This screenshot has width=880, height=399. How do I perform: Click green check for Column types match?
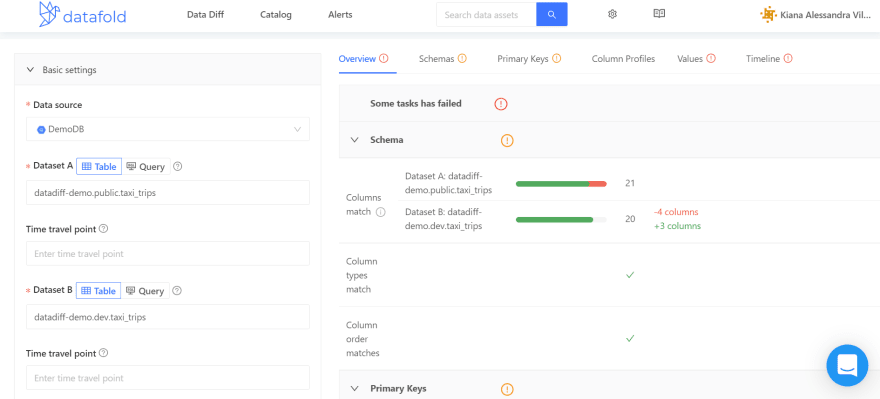pos(630,275)
